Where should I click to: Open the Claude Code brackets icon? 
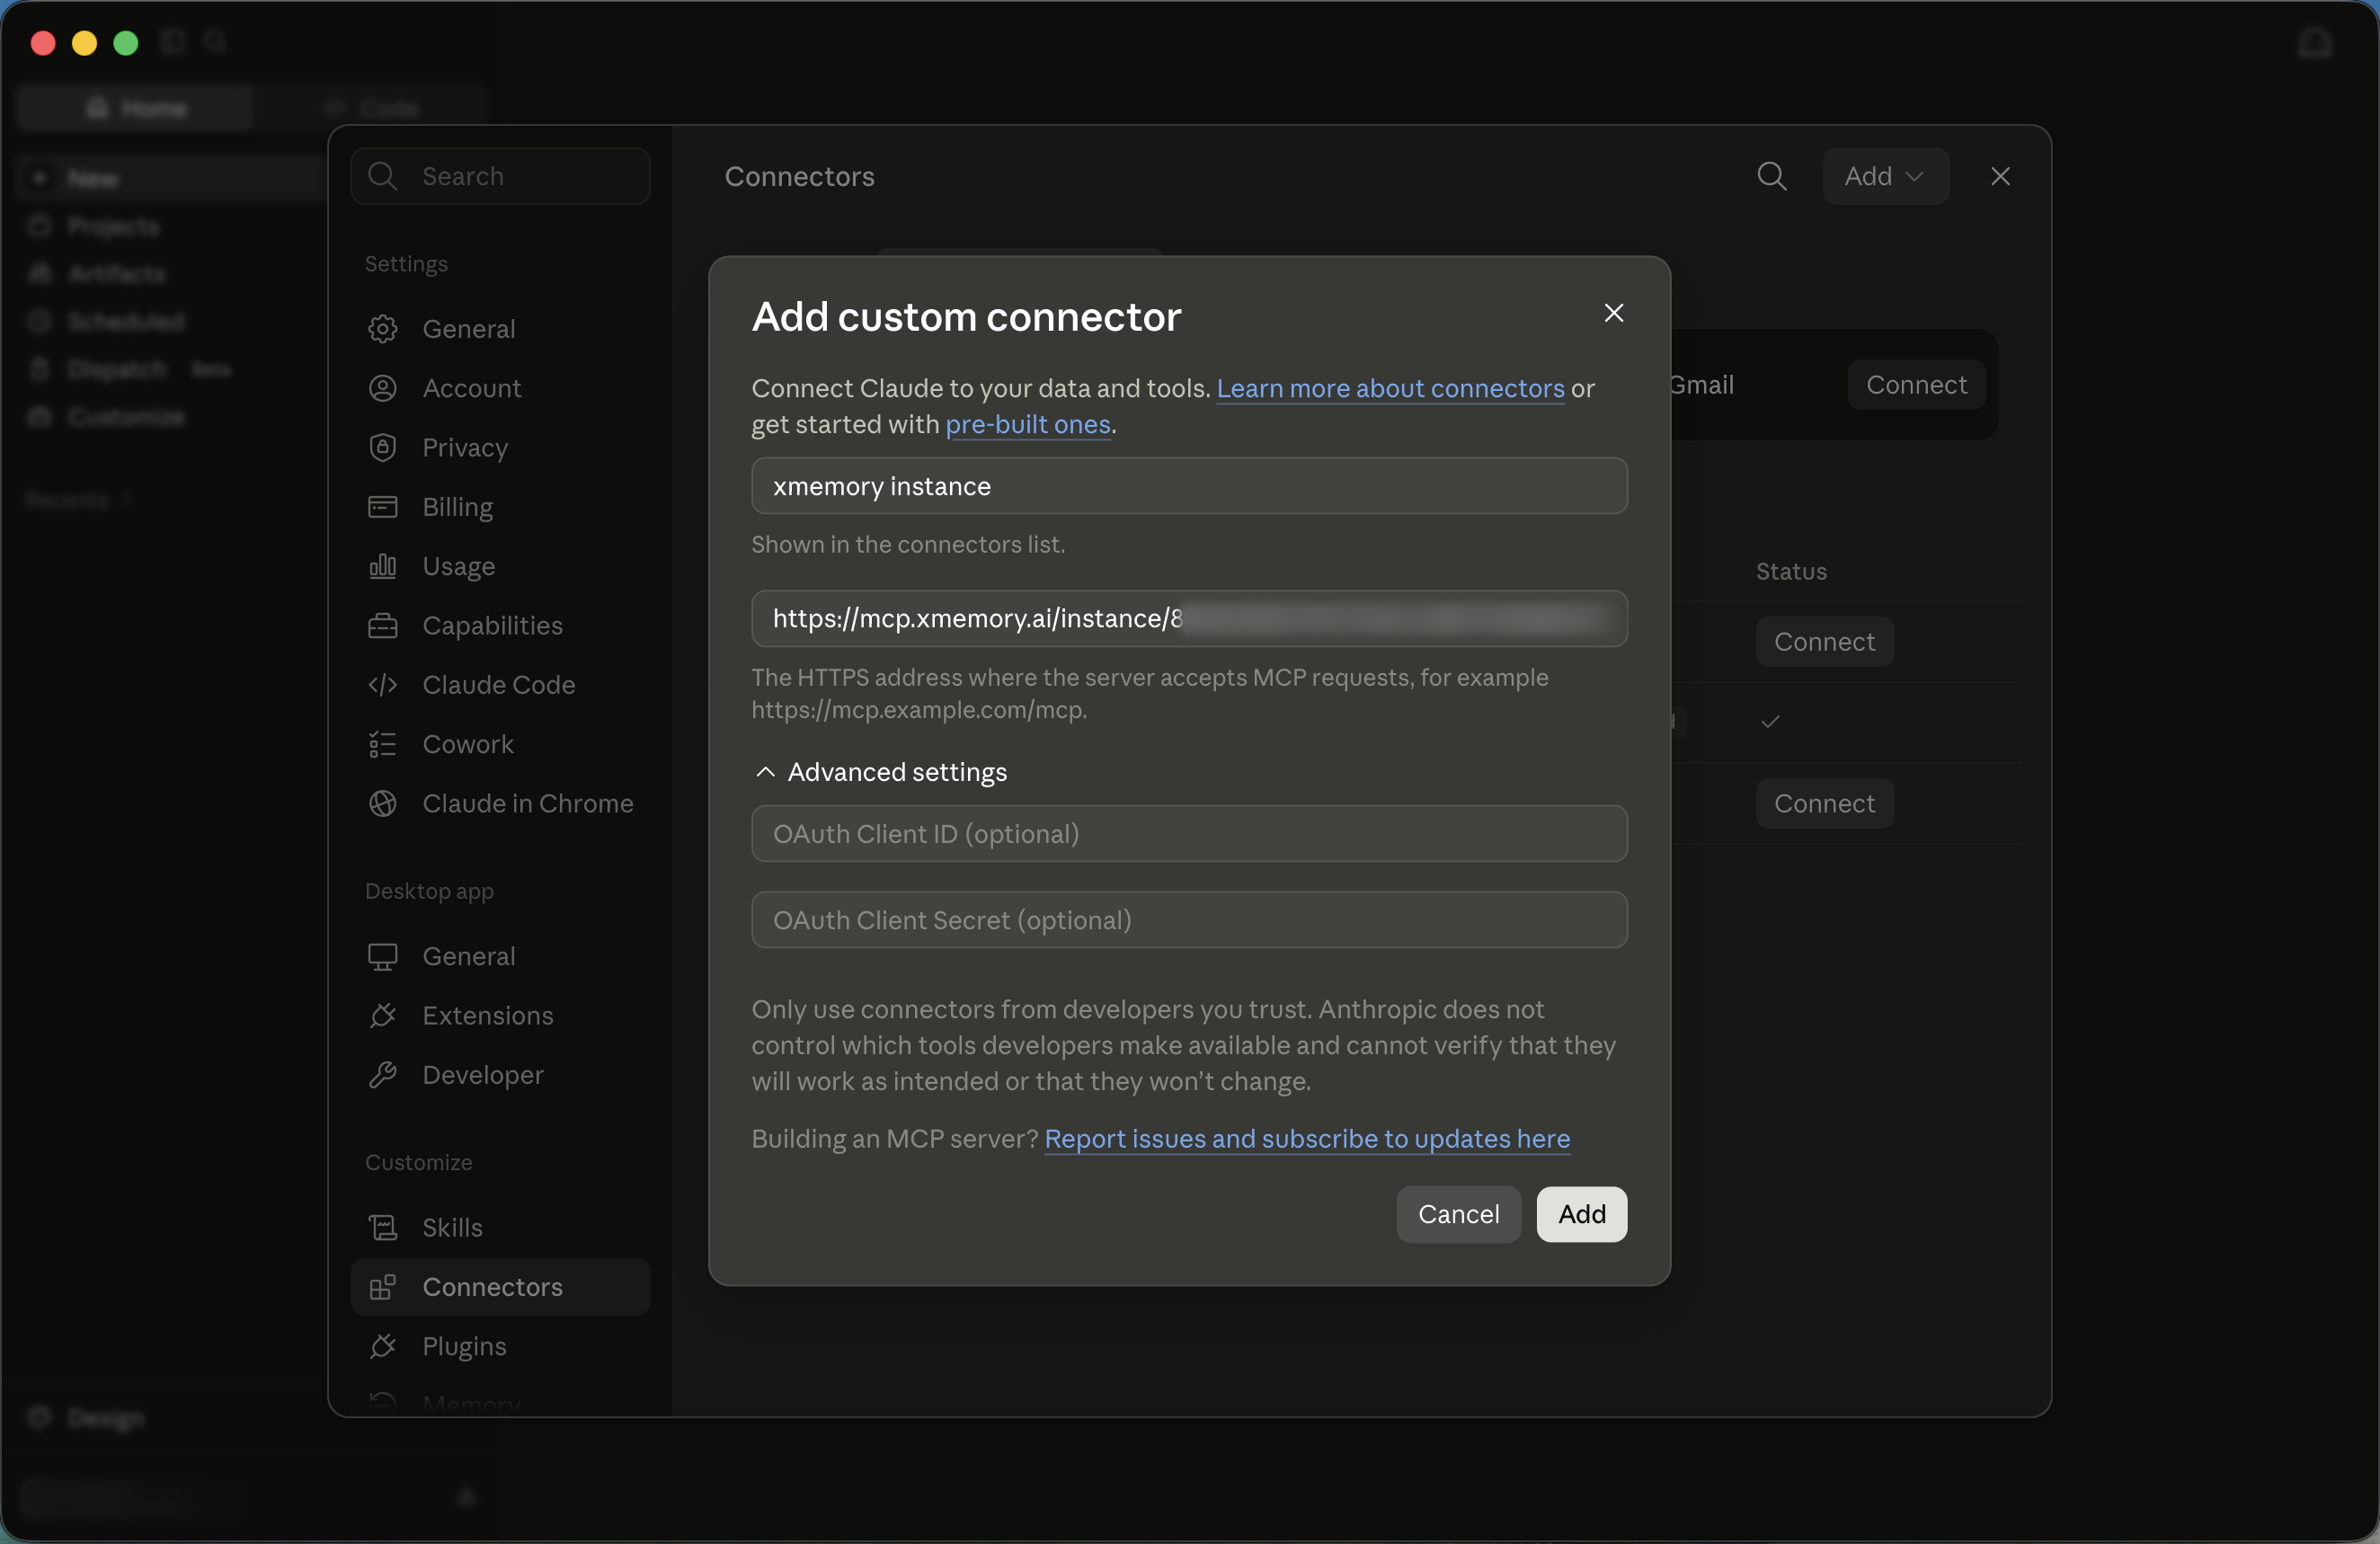click(382, 685)
